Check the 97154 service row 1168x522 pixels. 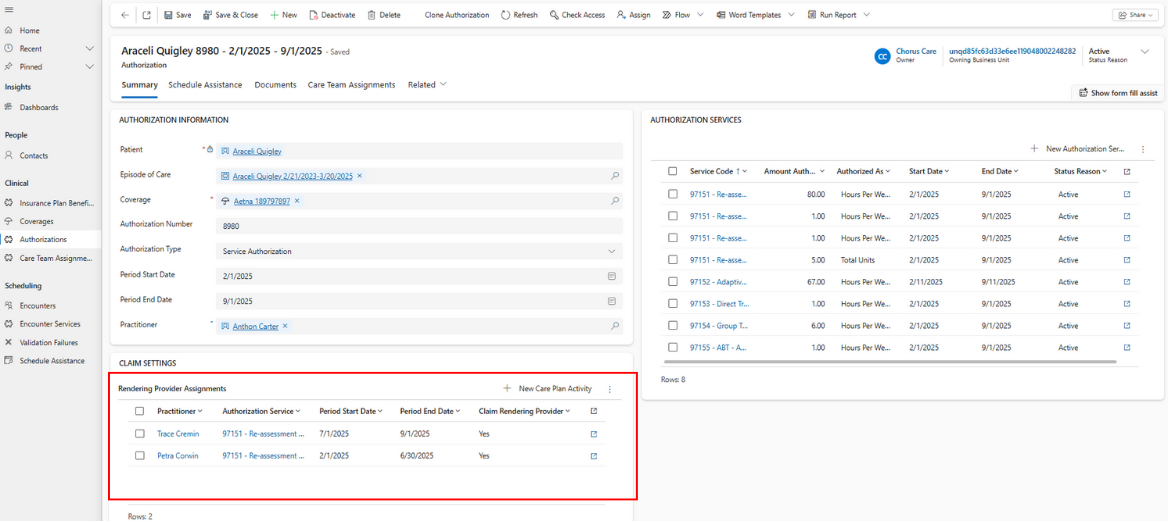(x=673, y=325)
